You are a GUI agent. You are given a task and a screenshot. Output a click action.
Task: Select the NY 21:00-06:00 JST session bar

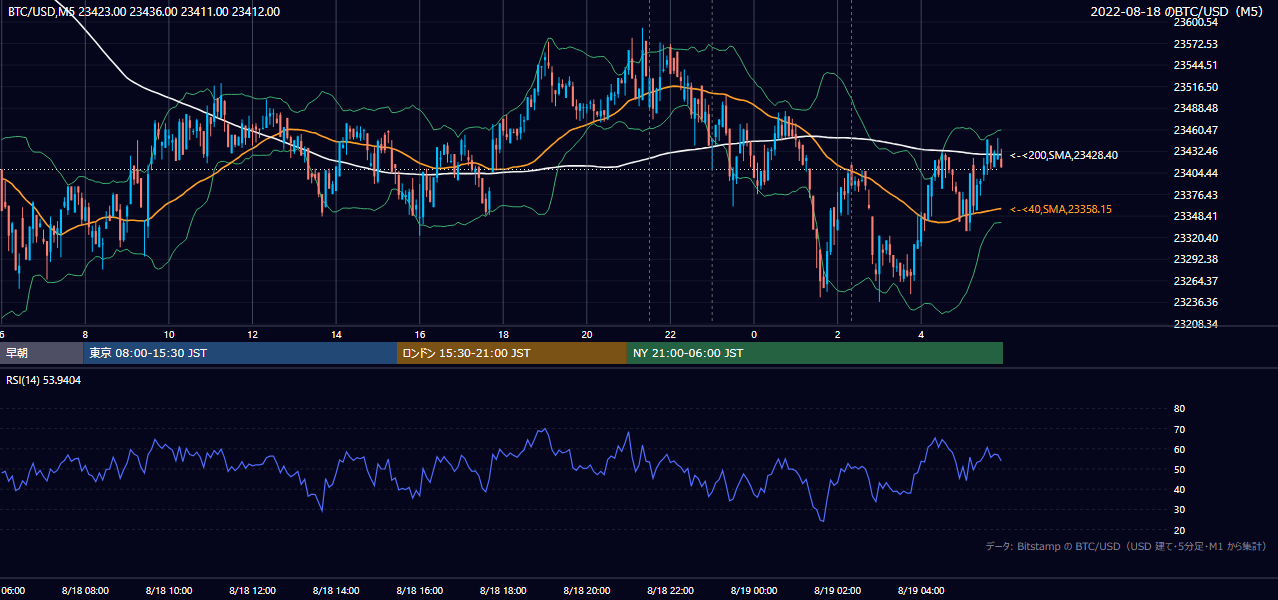815,353
